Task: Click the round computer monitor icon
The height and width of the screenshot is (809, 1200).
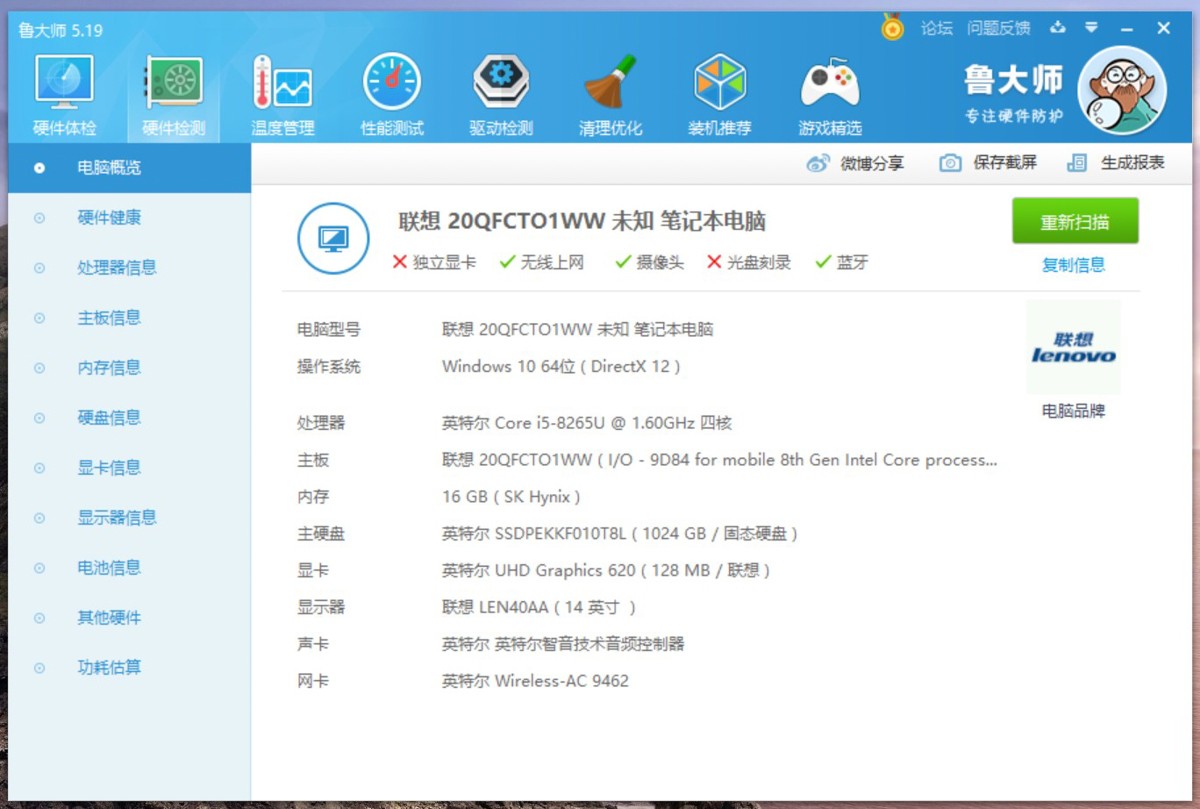Action: pos(333,238)
